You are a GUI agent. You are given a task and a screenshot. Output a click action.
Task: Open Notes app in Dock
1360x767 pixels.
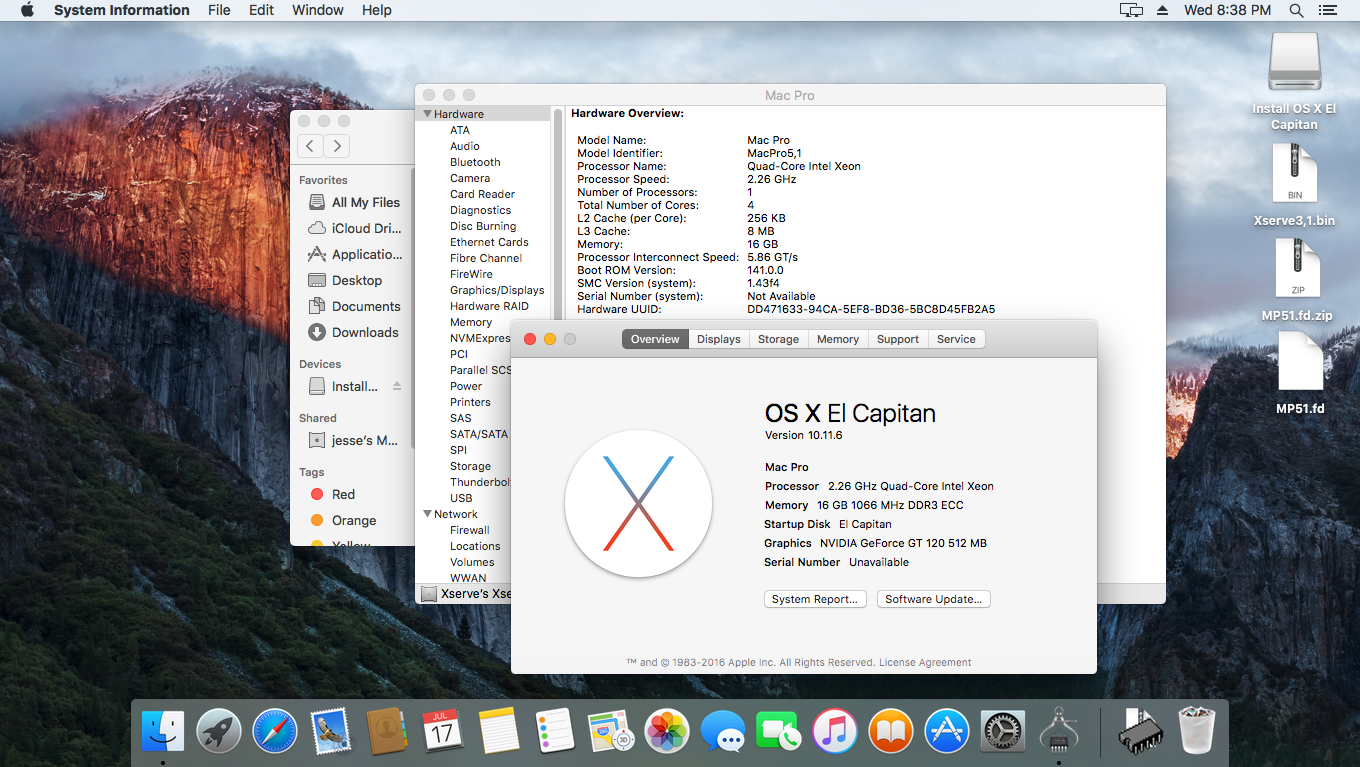[x=498, y=731]
